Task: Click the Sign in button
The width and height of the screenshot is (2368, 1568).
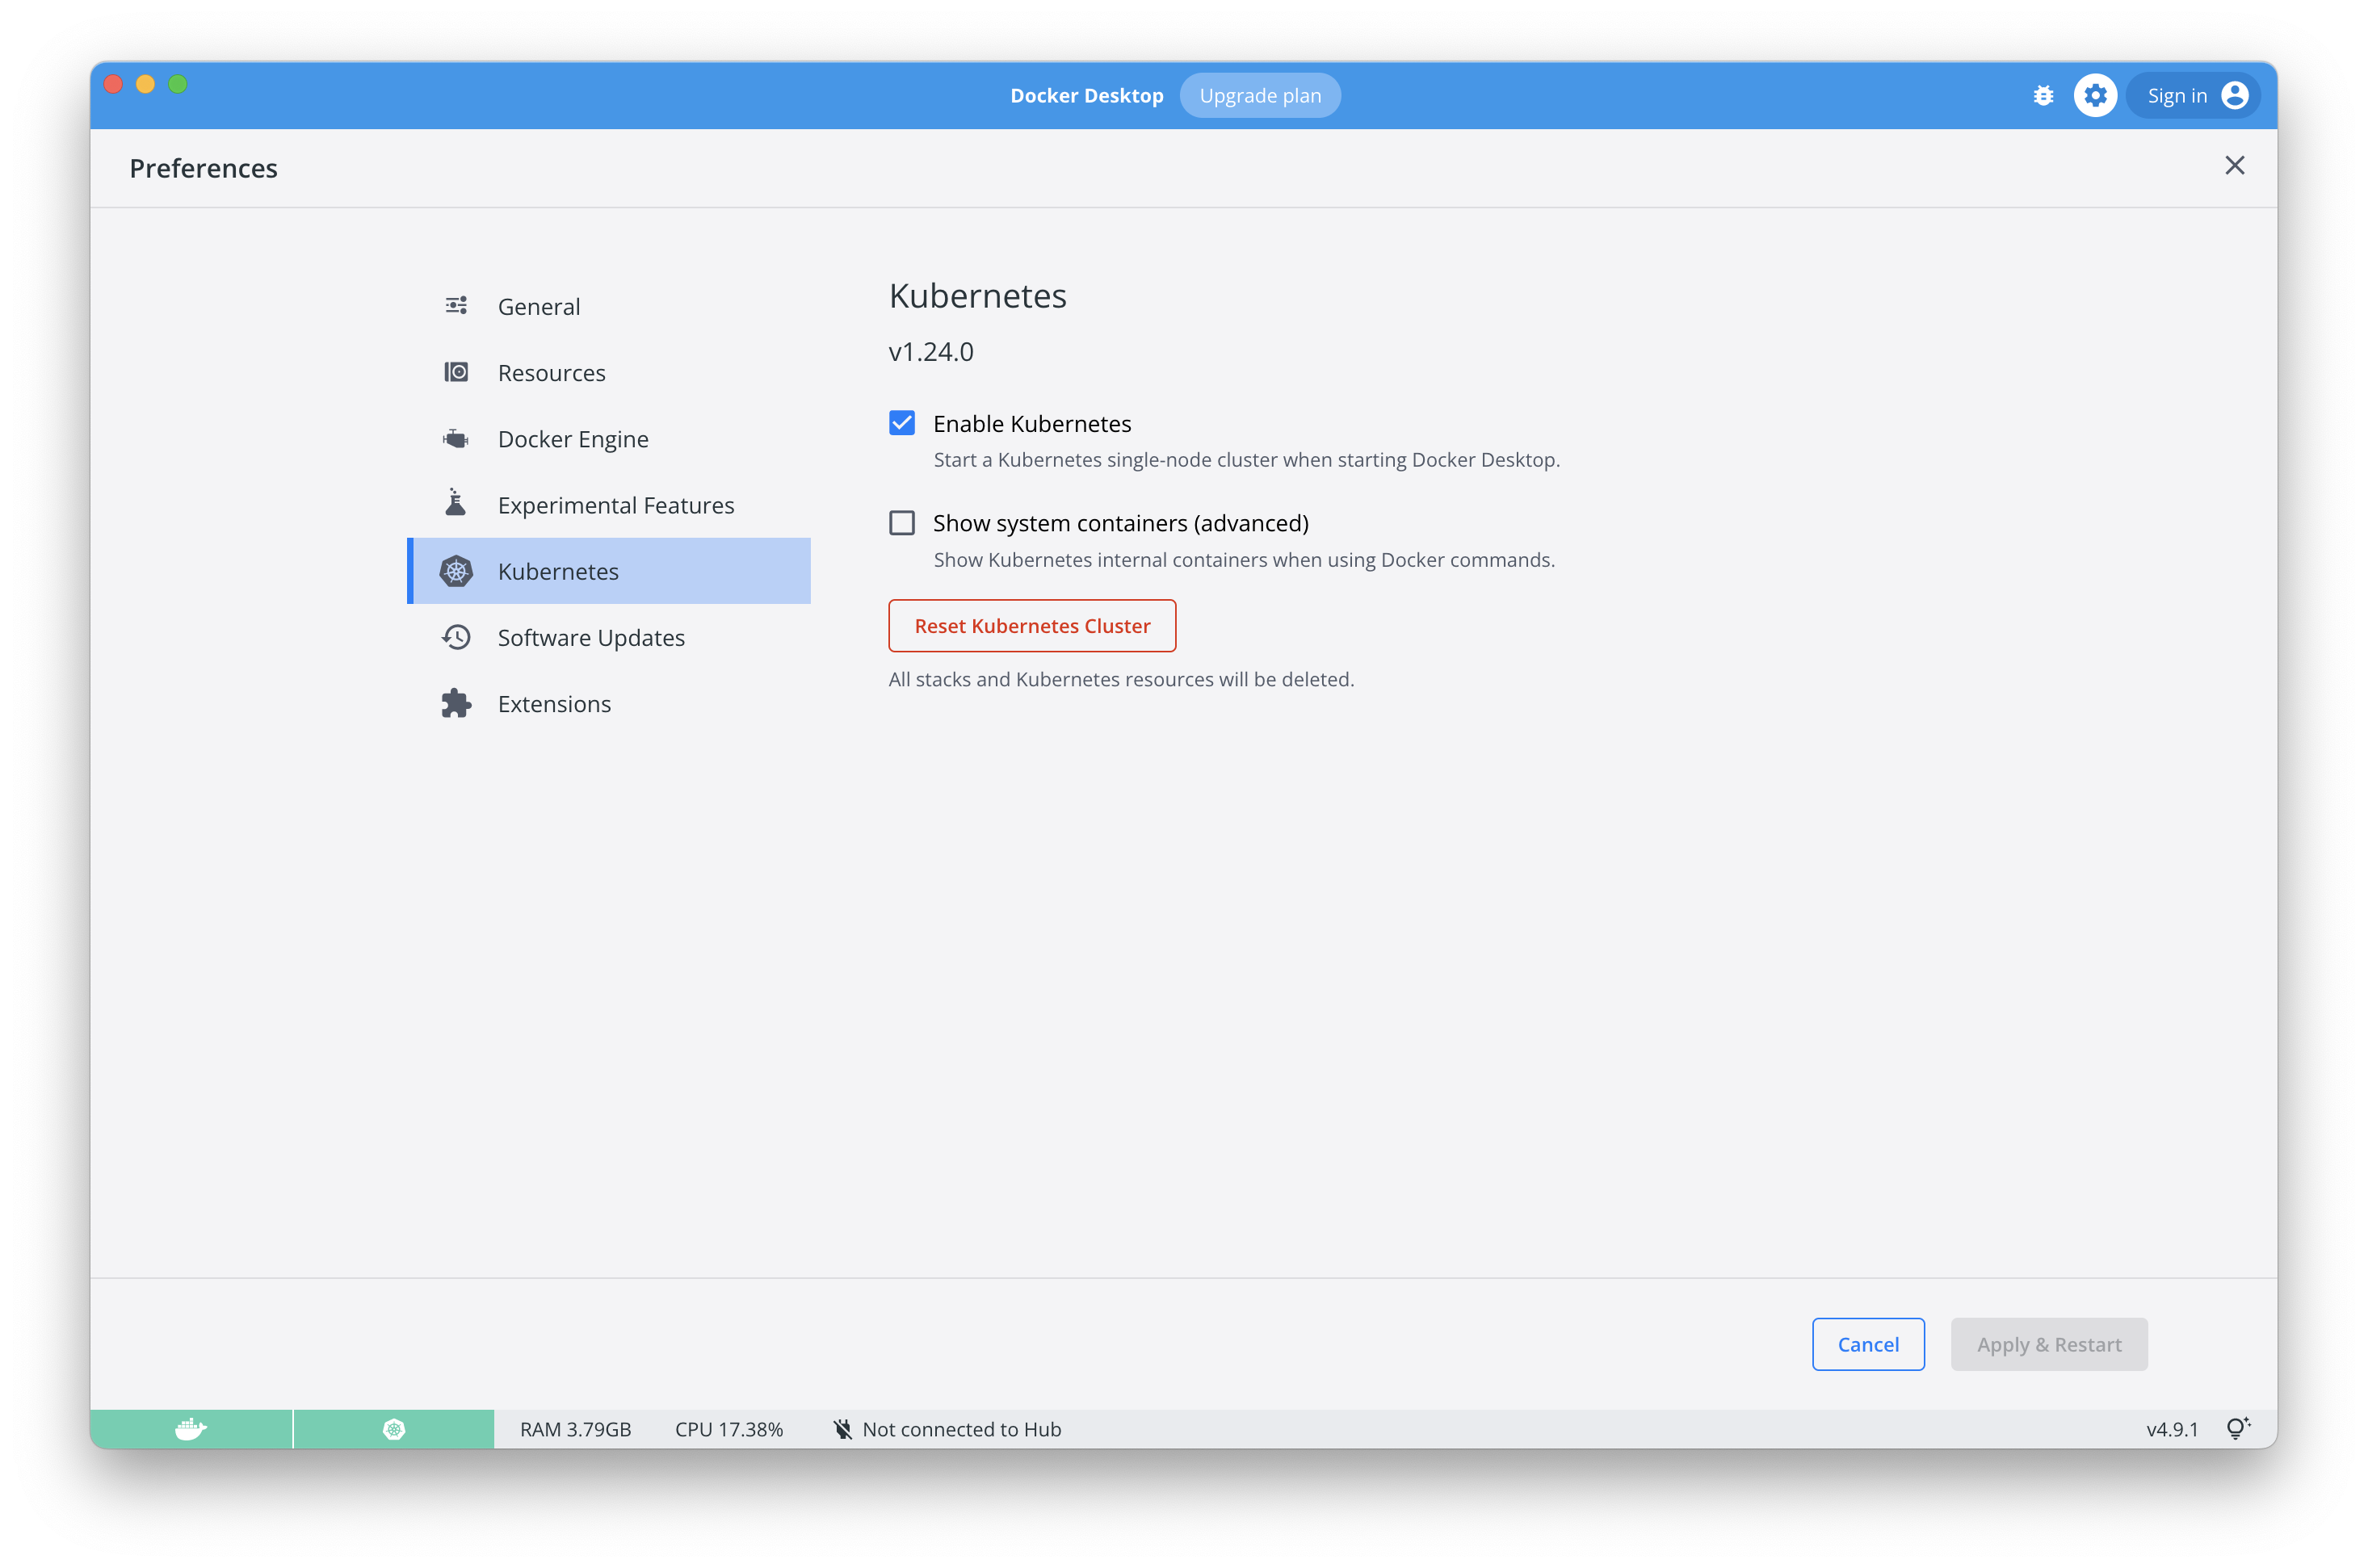Action: [2193, 94]
